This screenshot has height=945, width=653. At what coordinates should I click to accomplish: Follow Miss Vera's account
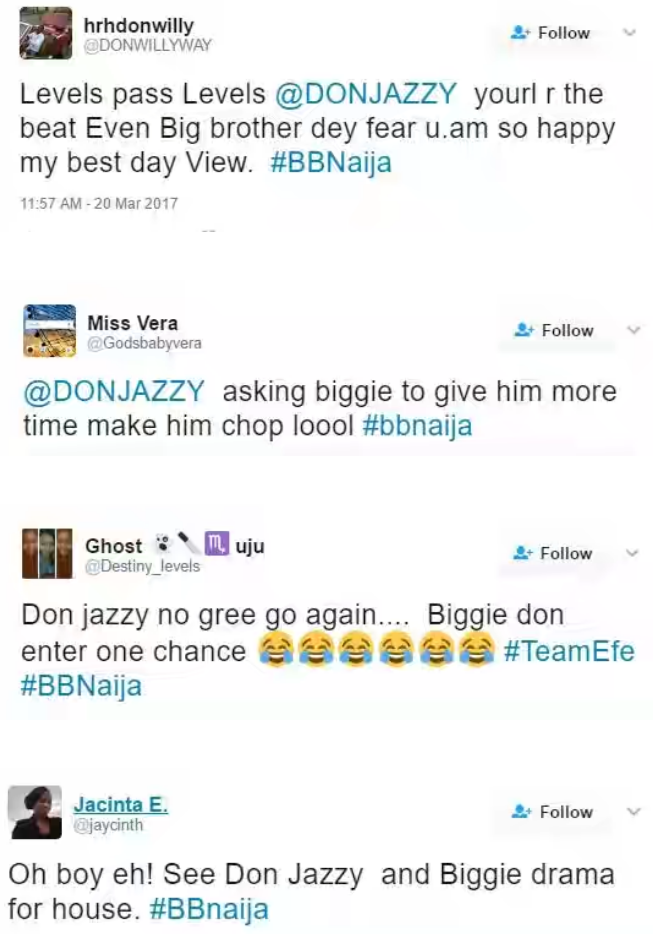(x=554, y=330)
